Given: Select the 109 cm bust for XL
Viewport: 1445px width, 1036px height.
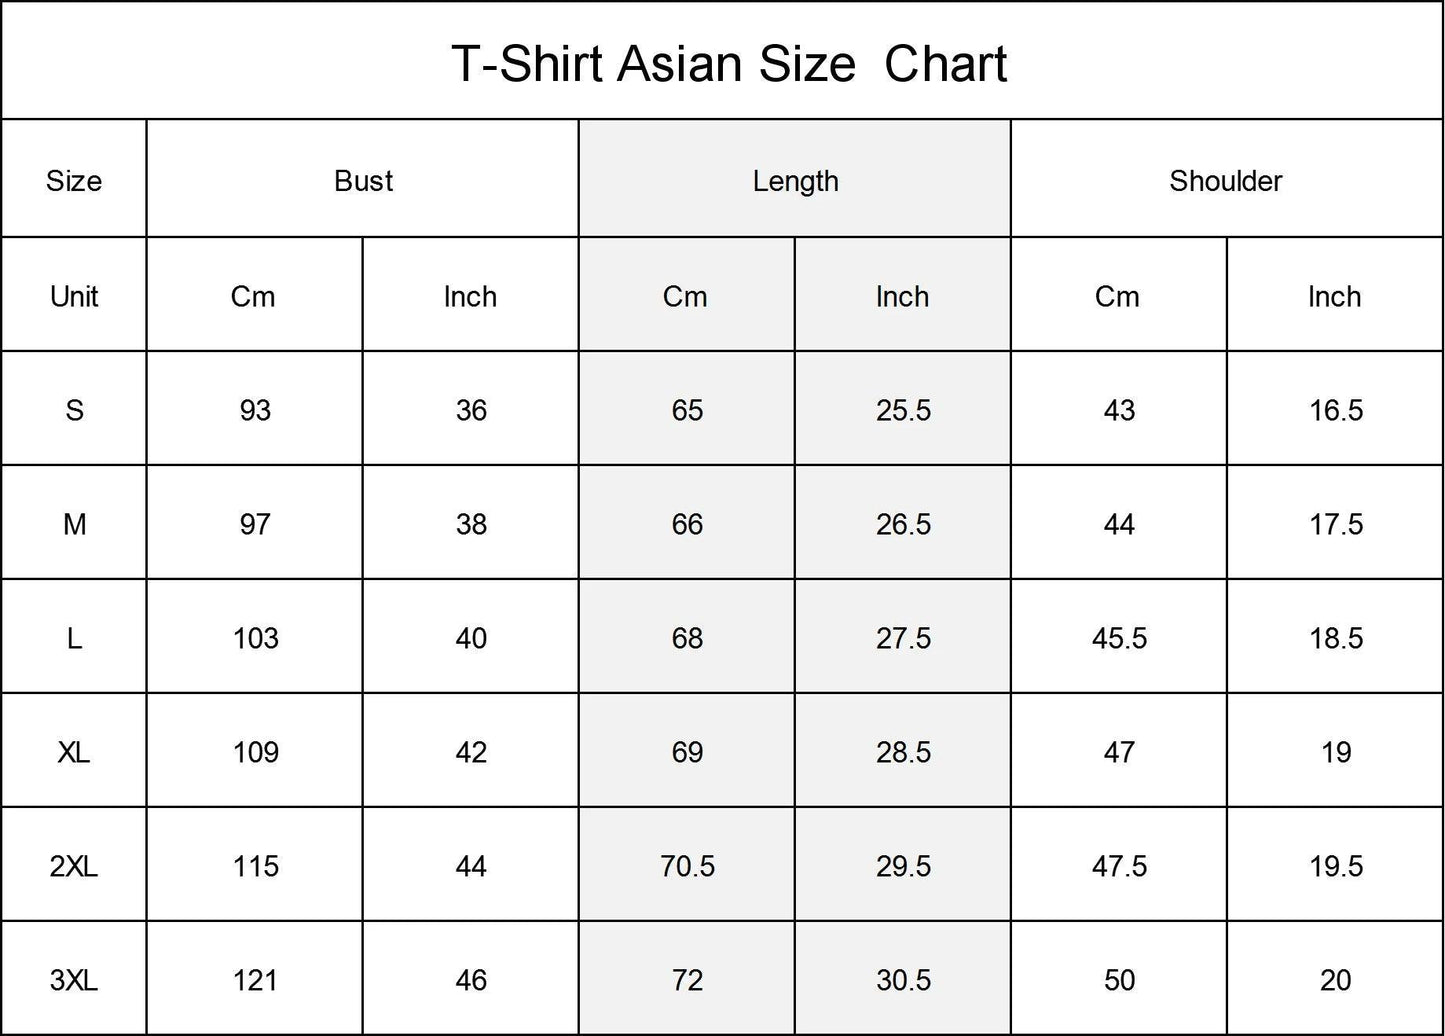Looking at the screenshot, I should (255, 752).
